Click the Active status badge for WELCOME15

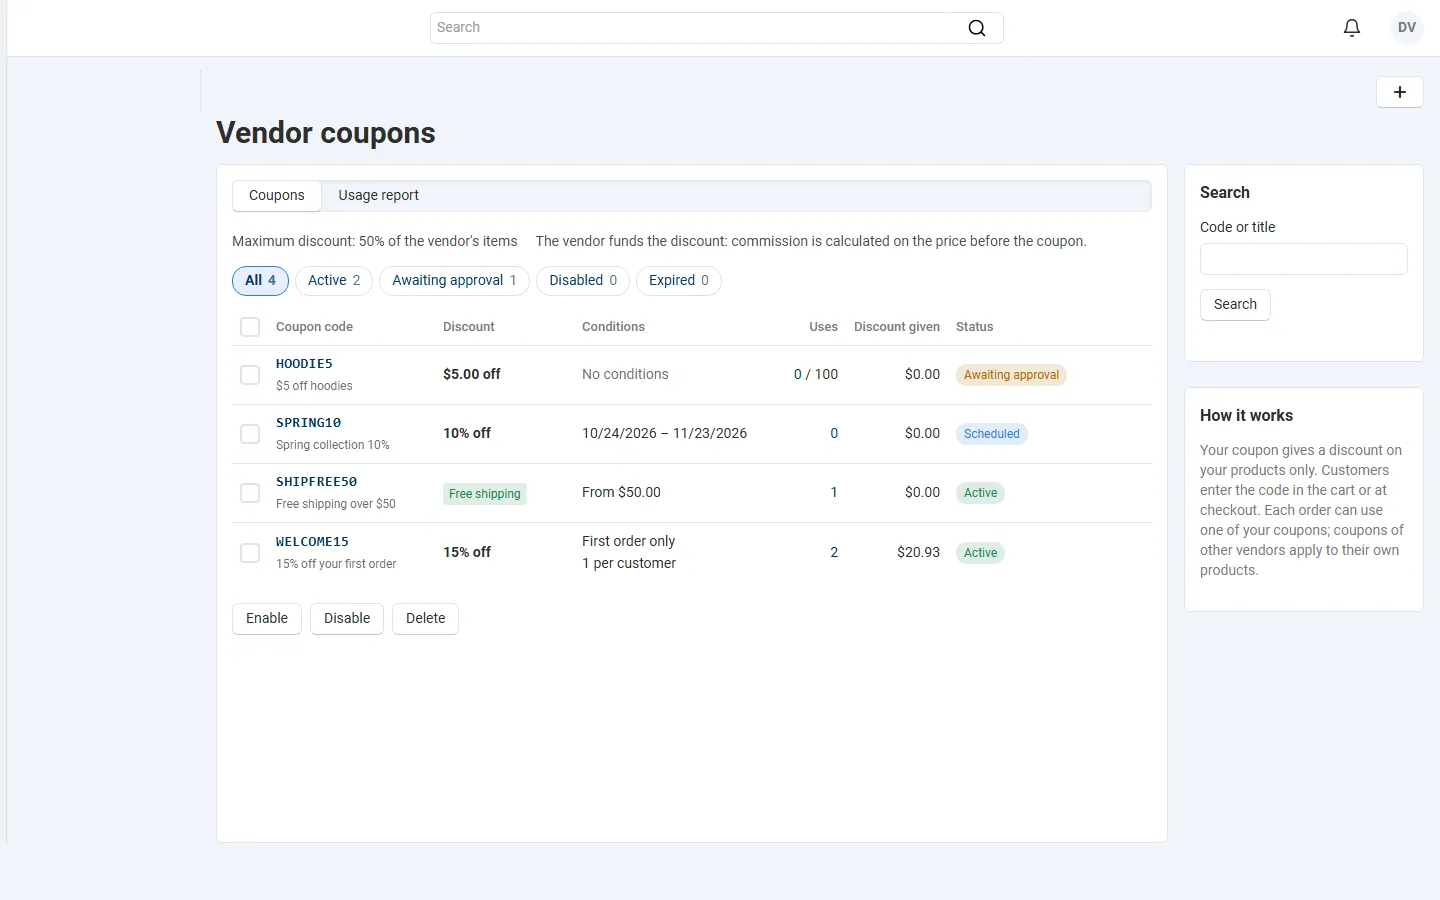pos(981,553)
